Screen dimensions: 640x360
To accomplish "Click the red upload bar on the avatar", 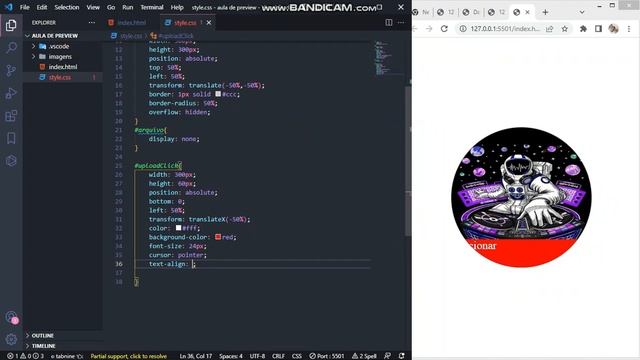I will click(522, 252).
